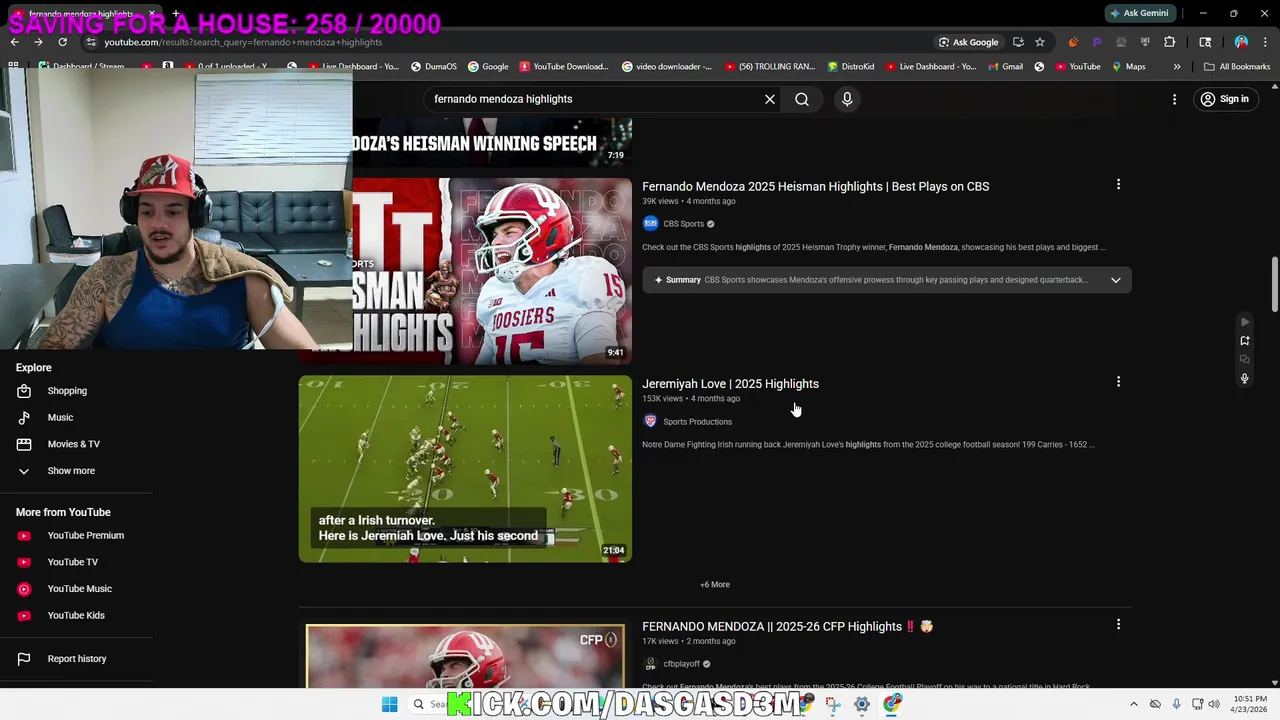Open the Extensions puzzle-piece menu

tap(1170, 42)
